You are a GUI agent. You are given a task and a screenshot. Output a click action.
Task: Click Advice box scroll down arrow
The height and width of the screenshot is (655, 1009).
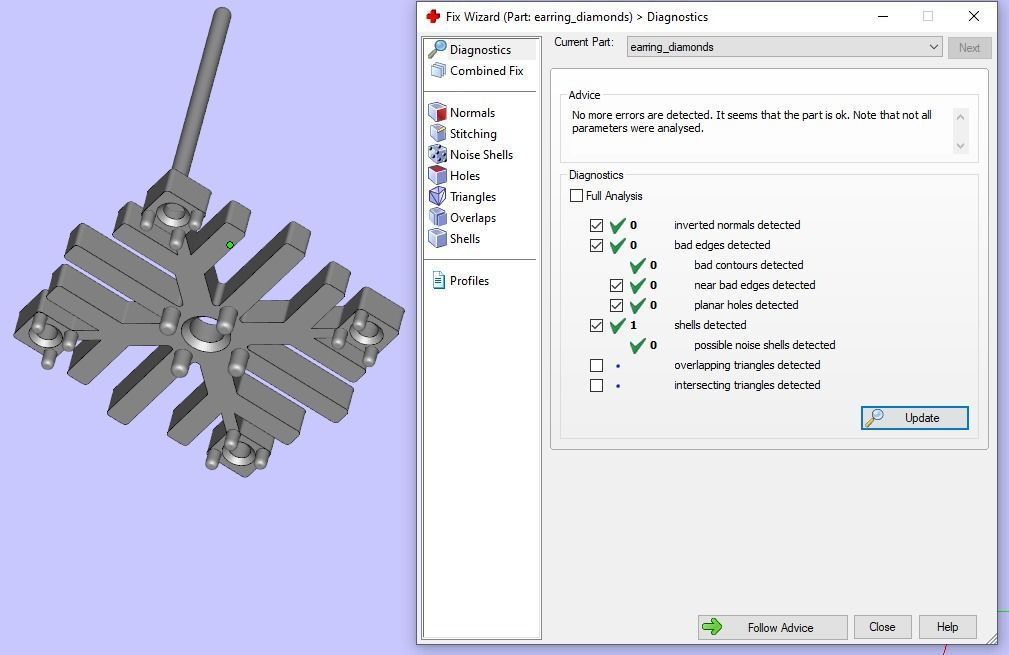tap(960, 146)
